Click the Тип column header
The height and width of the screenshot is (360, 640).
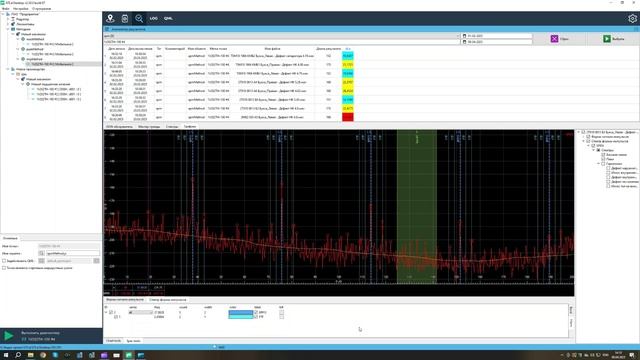[x=159, y=49]
